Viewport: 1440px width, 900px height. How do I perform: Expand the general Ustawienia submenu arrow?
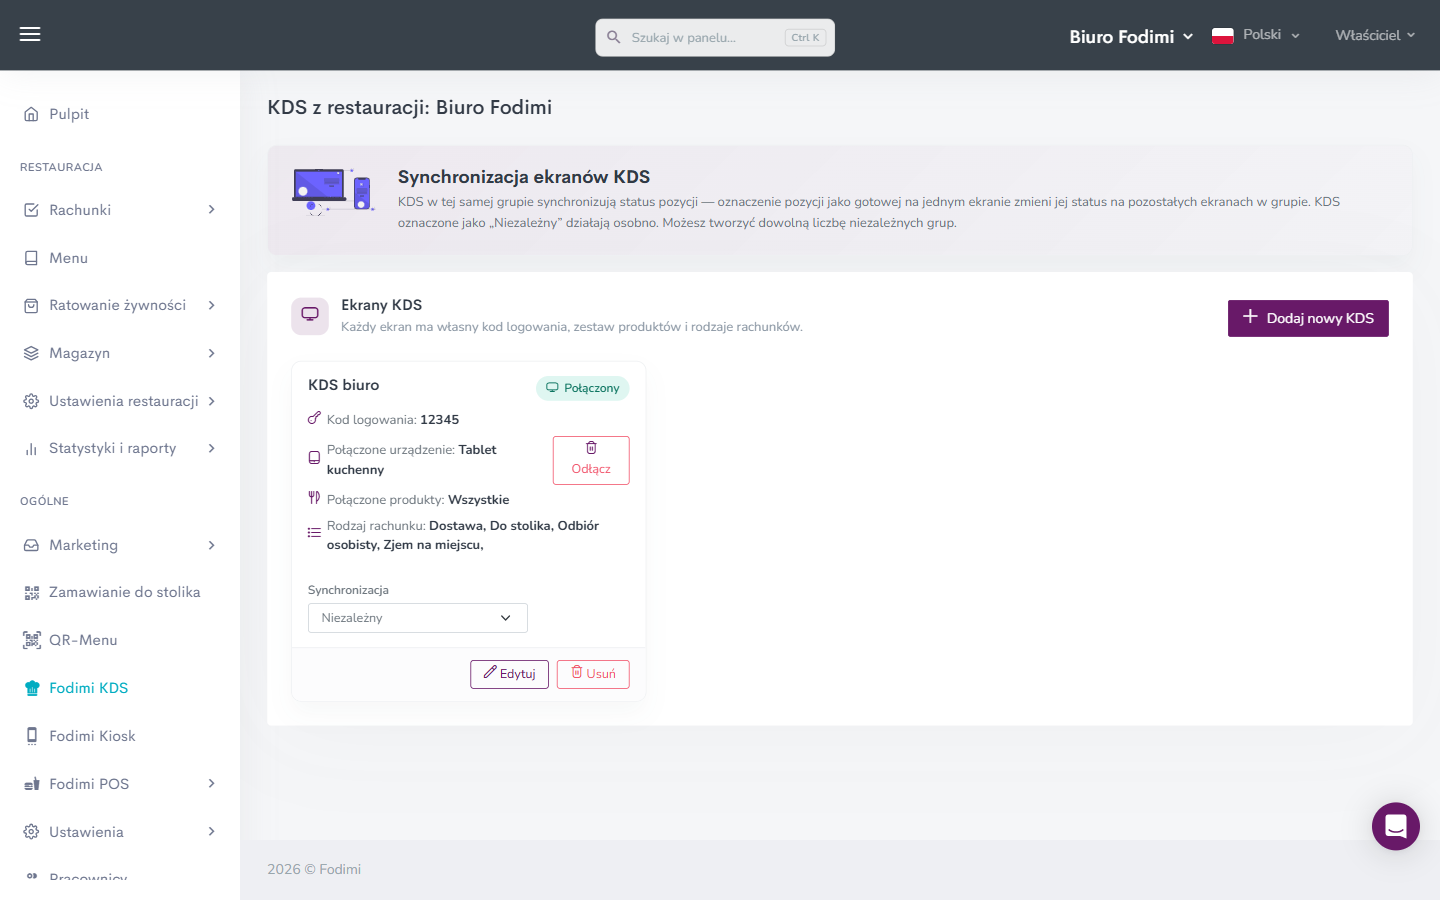point(212,832)
